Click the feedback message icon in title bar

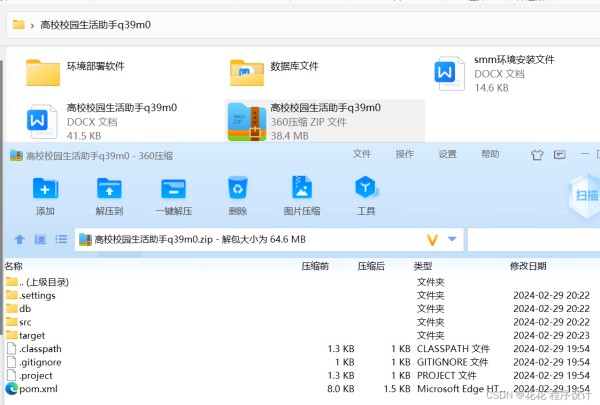coord(559,155)
